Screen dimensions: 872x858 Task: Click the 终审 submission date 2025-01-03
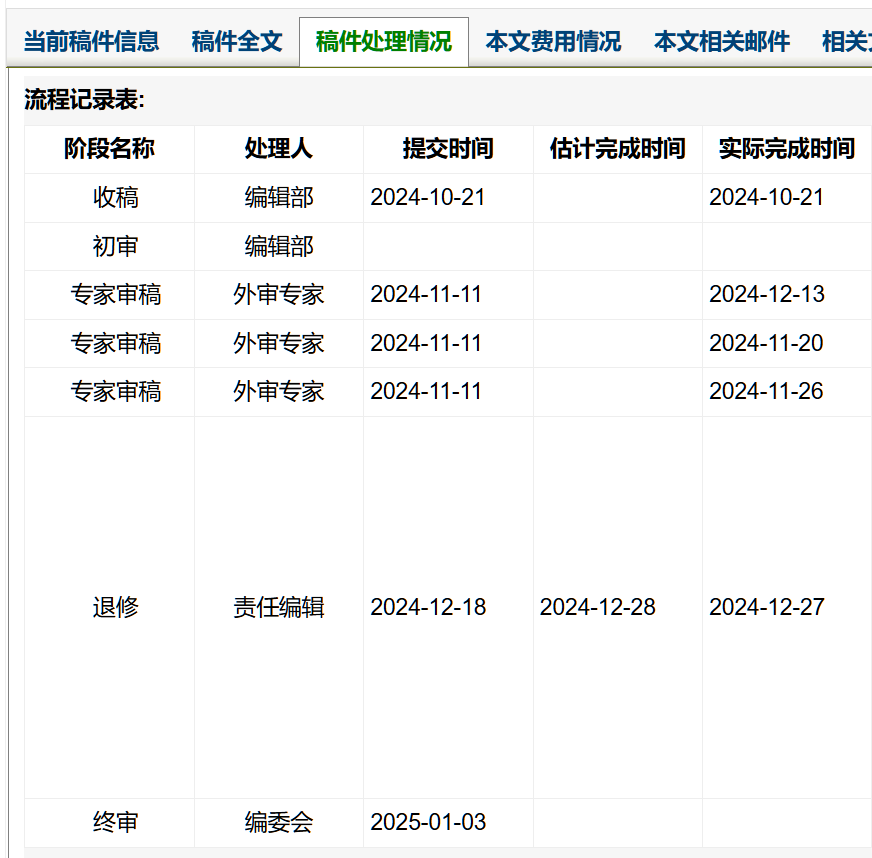428,823
